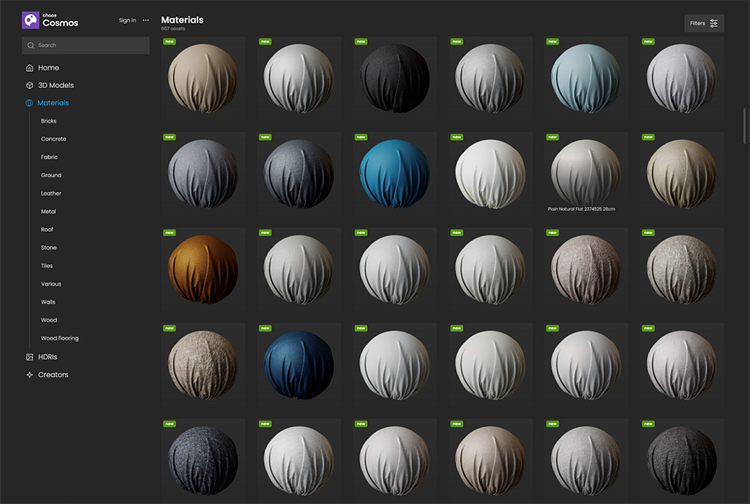
Task: Select the beige fabric material in first row
Action: click(203, 78)
